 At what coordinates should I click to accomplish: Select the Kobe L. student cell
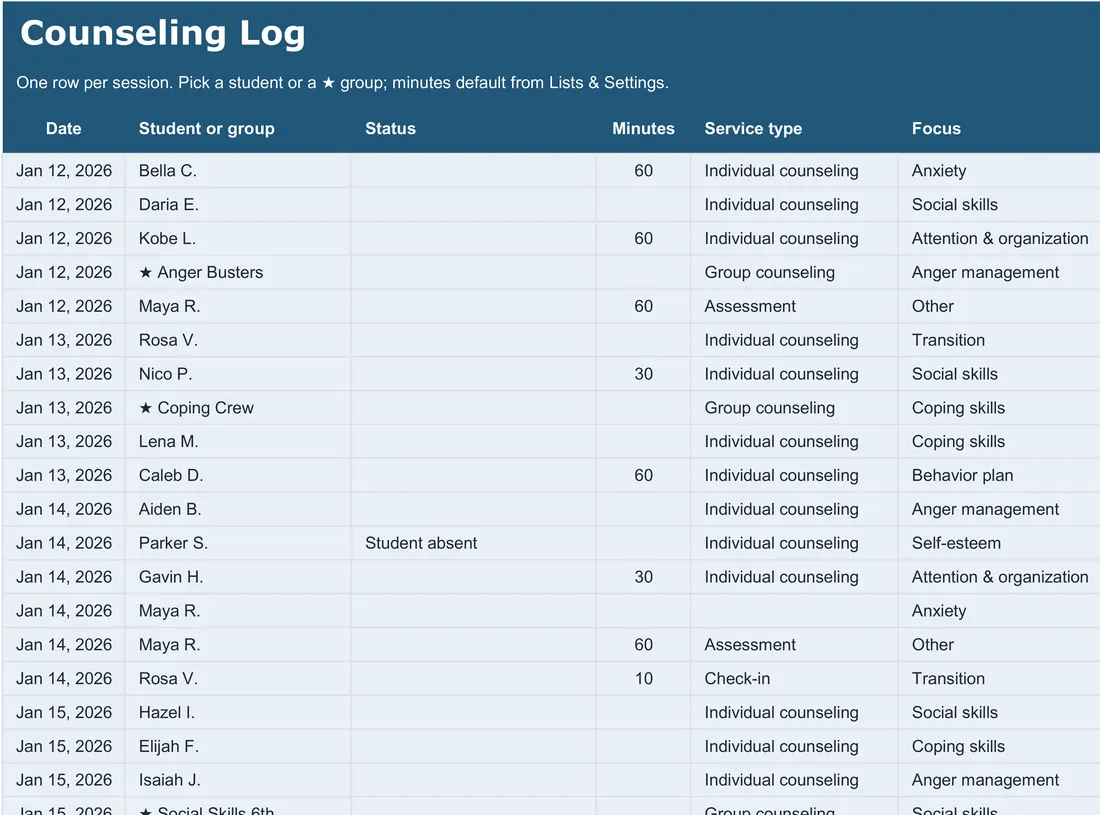coord(238,238)
